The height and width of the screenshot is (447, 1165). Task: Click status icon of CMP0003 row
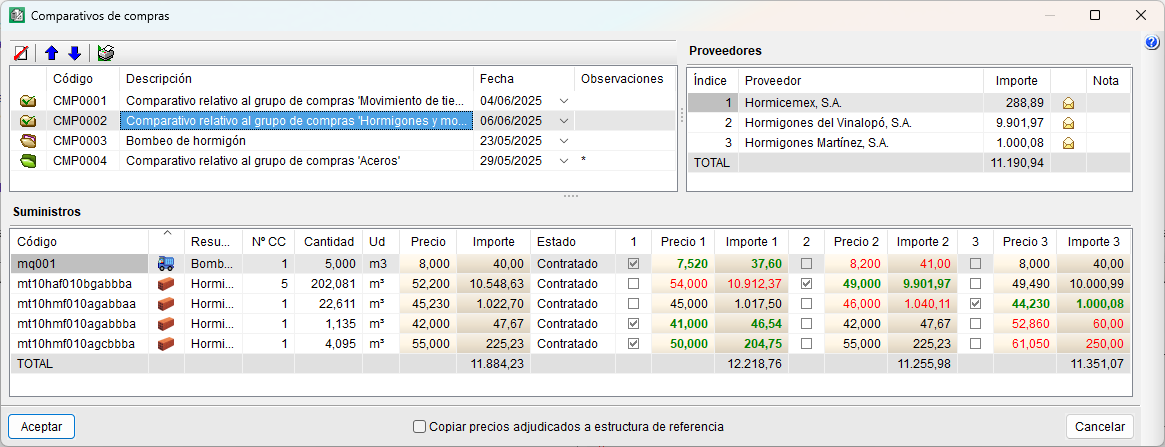coord(28,140)
